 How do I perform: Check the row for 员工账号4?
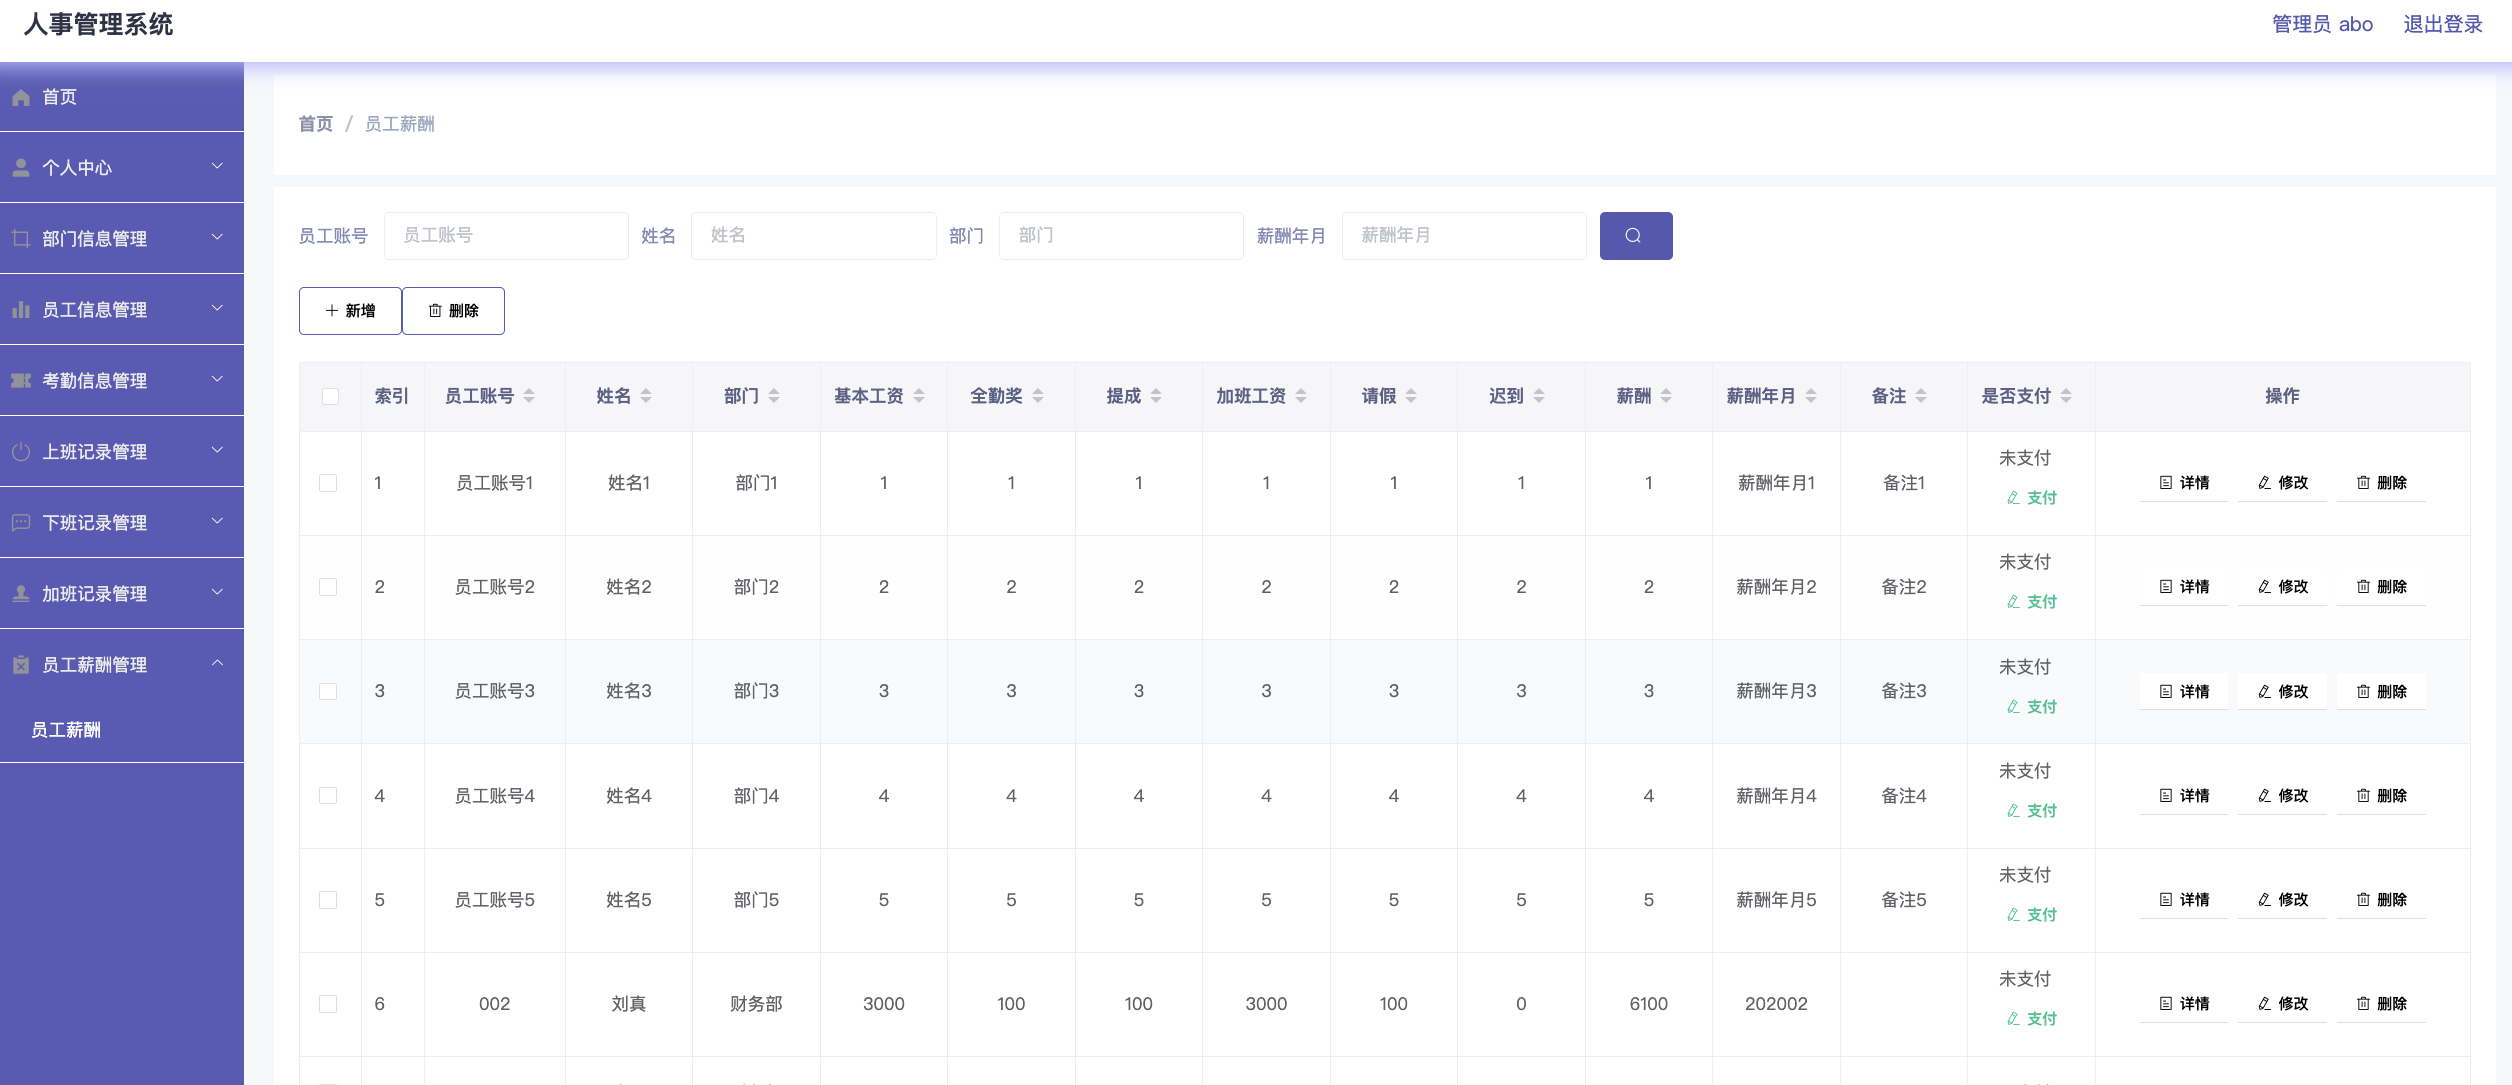pyautogui.click(x=328, y=796)
